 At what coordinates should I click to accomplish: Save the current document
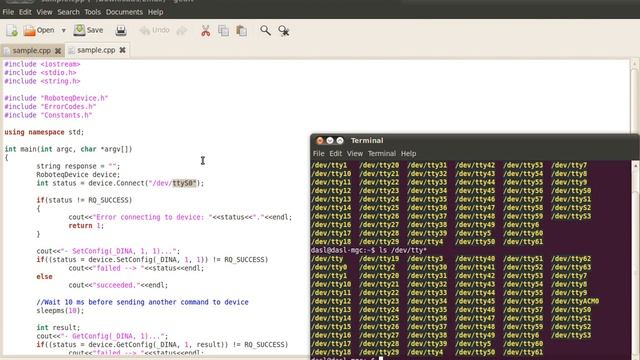pyautogui.click(x=88, y=30)
